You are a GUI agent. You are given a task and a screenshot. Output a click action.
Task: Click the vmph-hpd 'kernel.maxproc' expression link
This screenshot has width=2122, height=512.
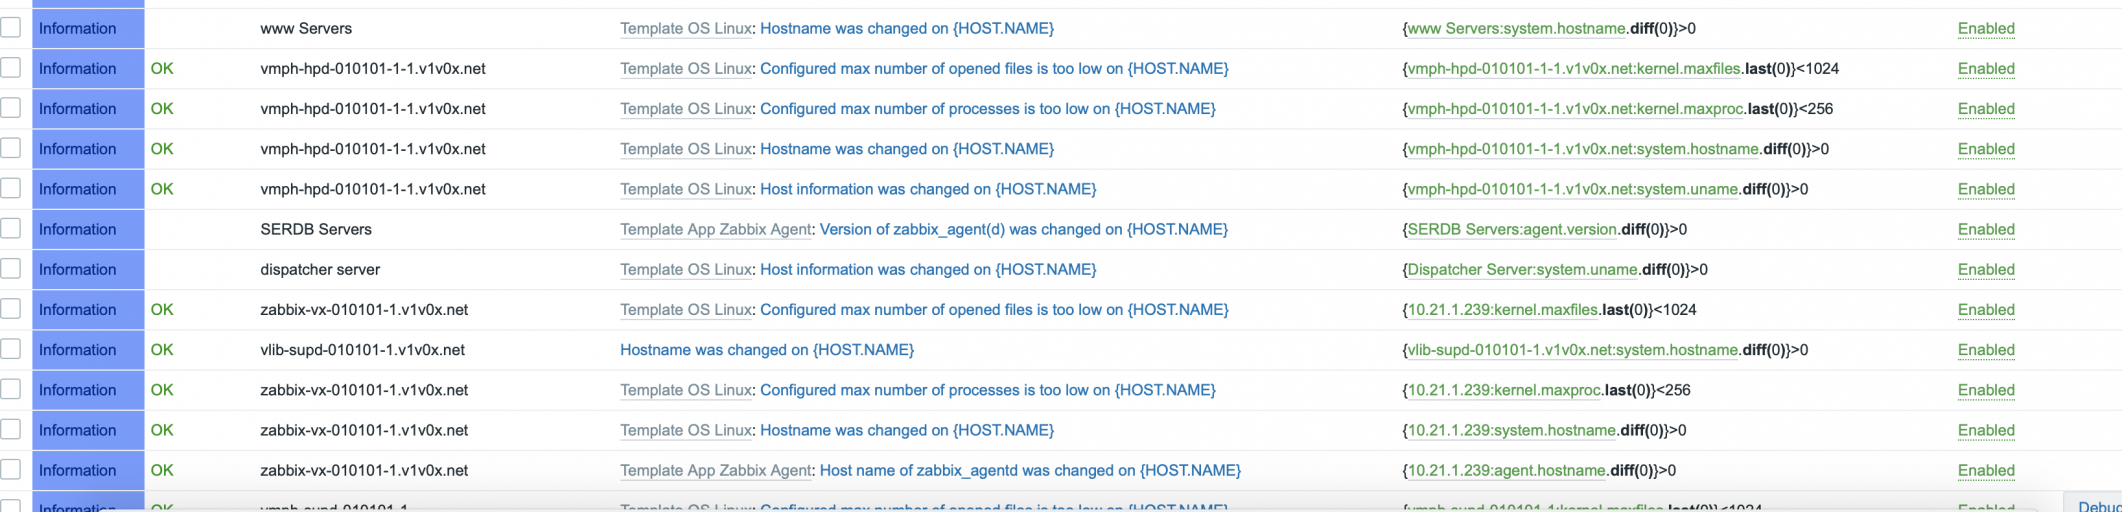coord(1575,109)
